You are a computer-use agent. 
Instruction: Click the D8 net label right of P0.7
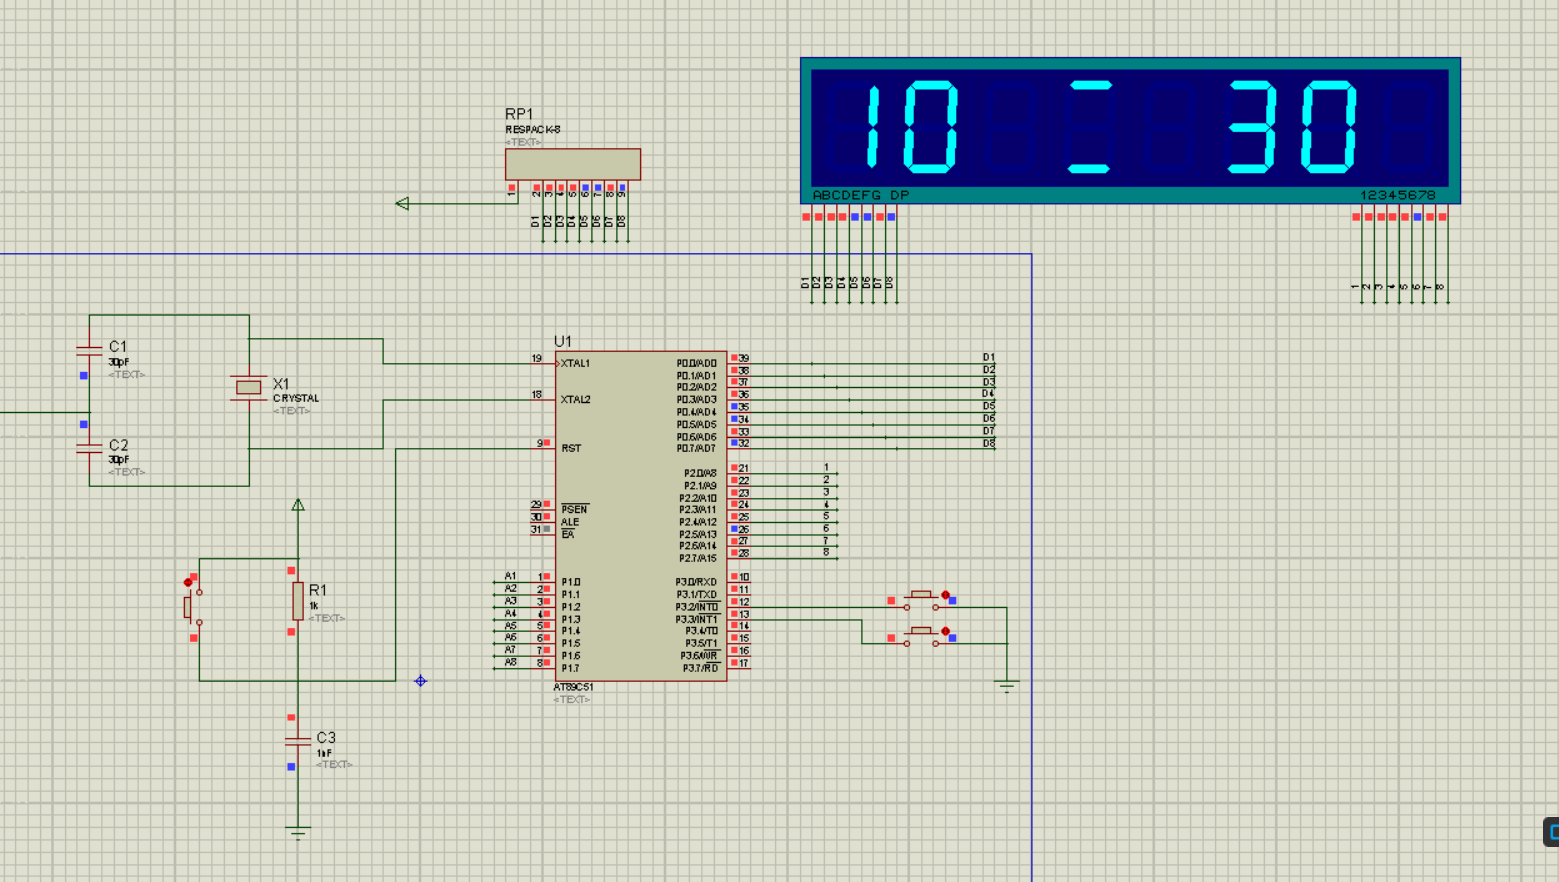coord(988,443)
